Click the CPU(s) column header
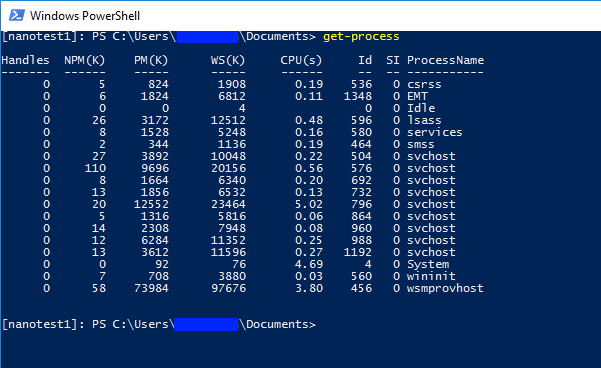 click(x=301, y=60)
